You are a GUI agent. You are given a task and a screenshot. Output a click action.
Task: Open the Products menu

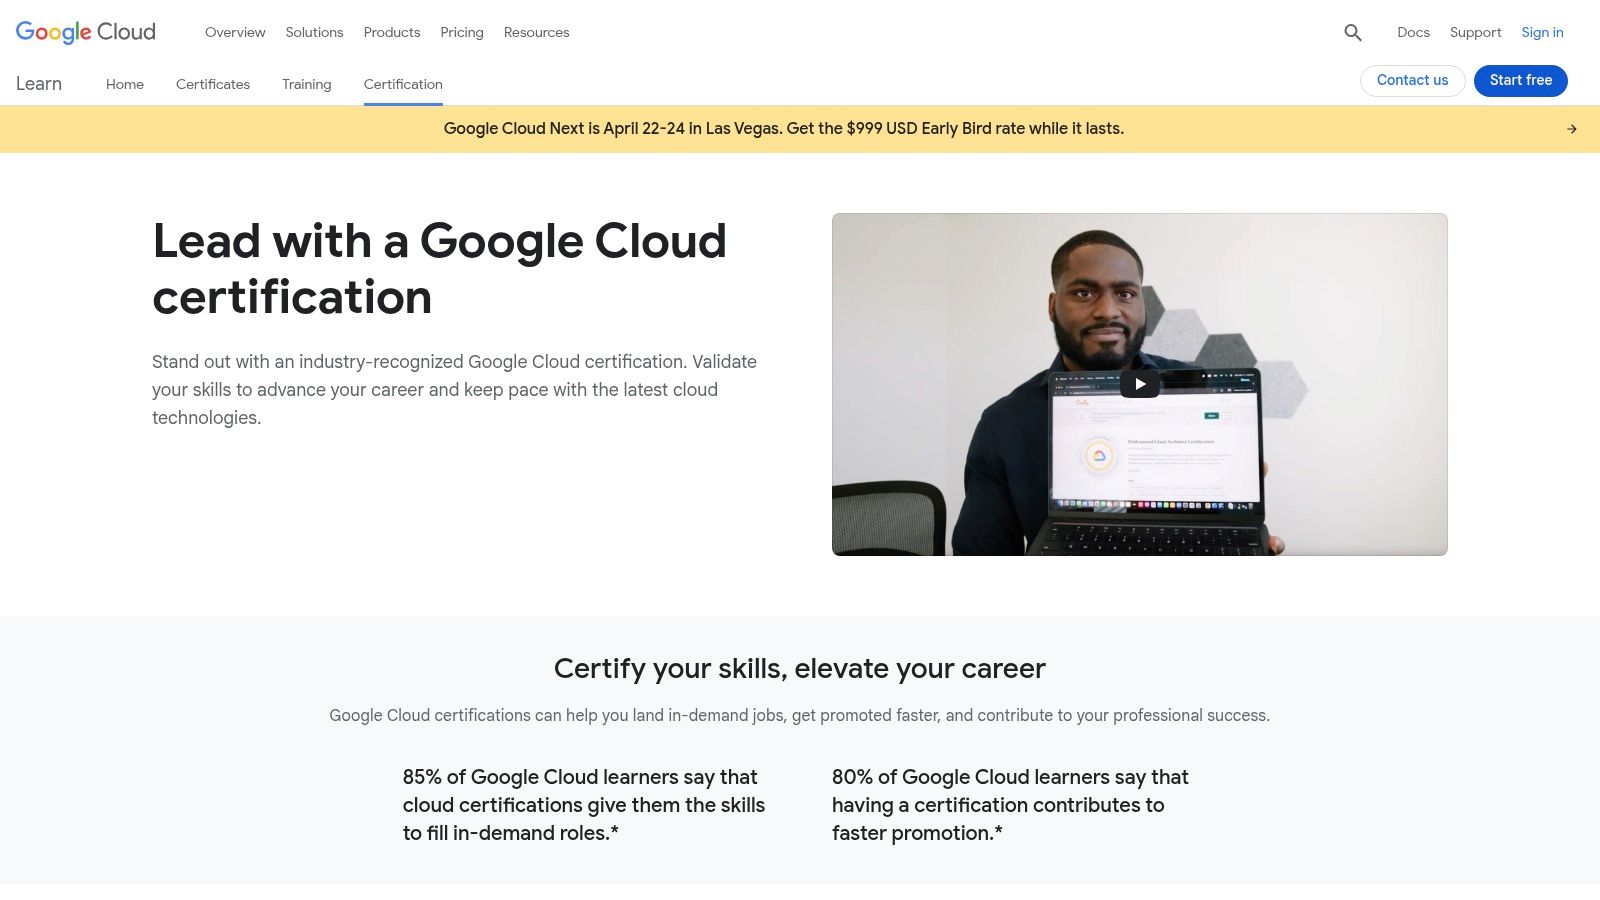pos(391,32)
